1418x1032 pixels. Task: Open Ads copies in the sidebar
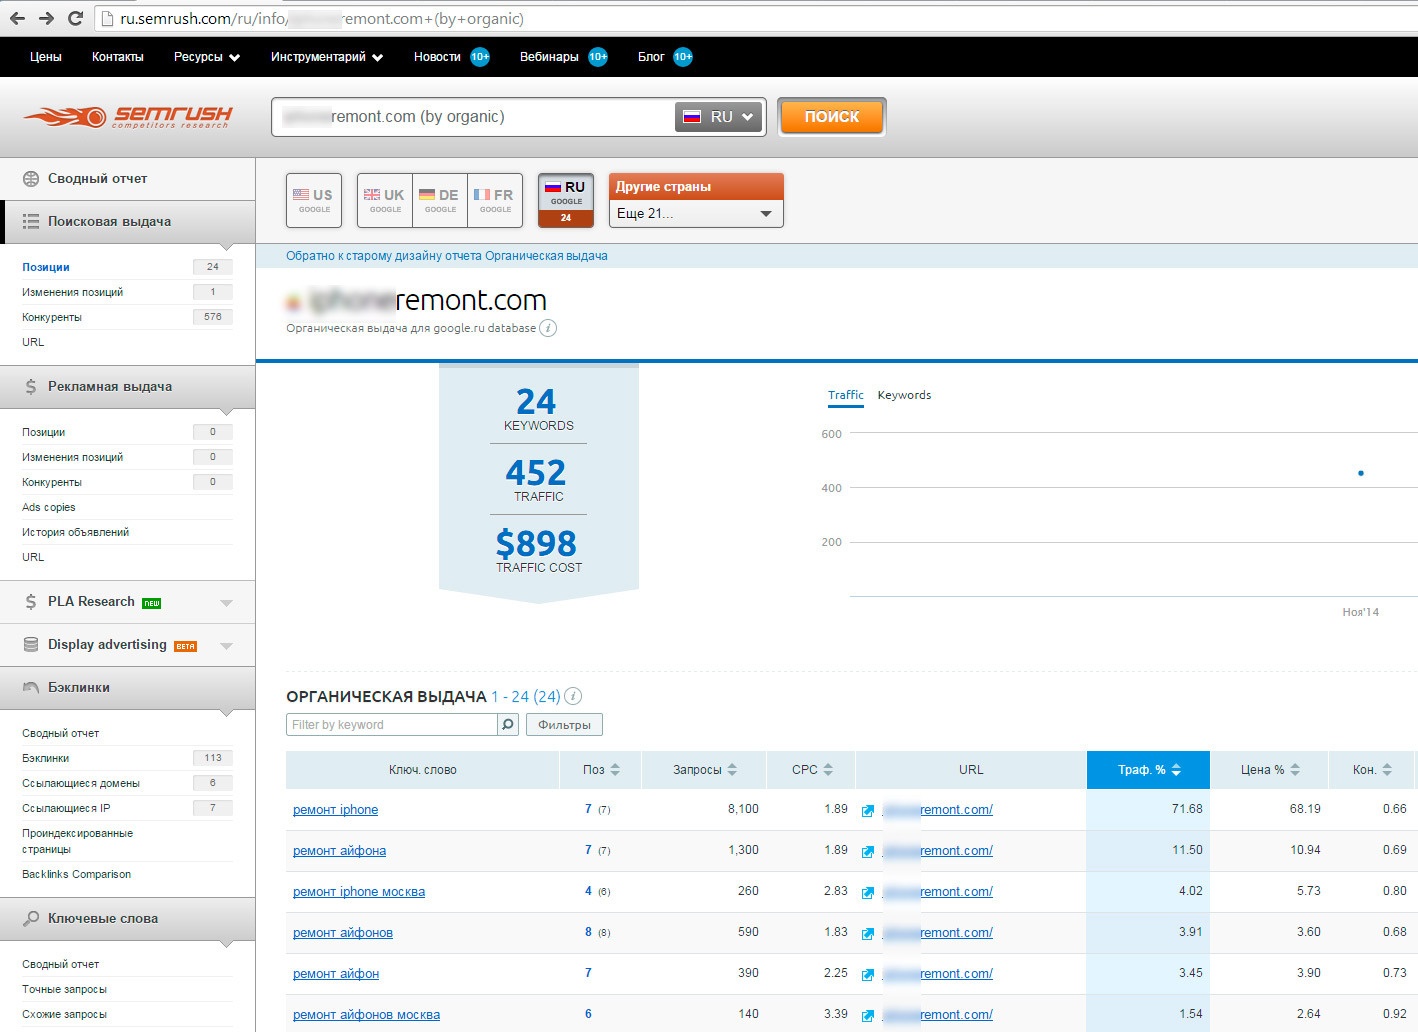49,507
